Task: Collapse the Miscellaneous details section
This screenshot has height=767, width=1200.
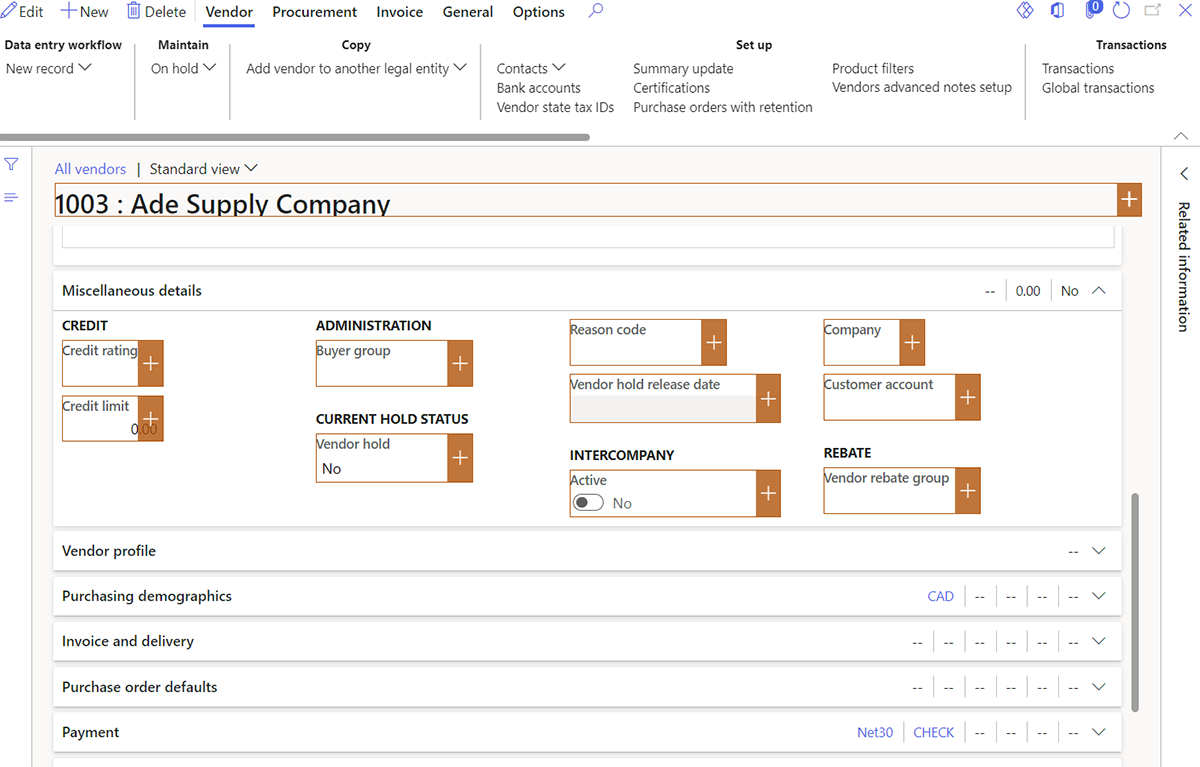Action: click(x=1098, y=290)
